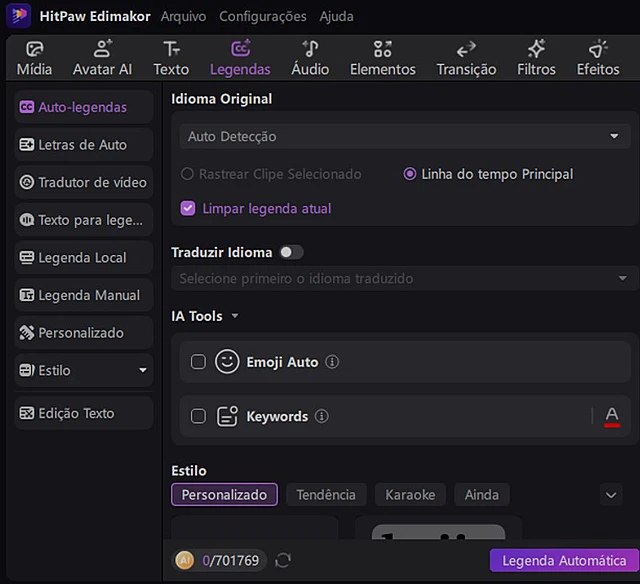Screen dimensions: 640x584
Task: Select the Personalizado style tab
Action: (x=224, y=495)
